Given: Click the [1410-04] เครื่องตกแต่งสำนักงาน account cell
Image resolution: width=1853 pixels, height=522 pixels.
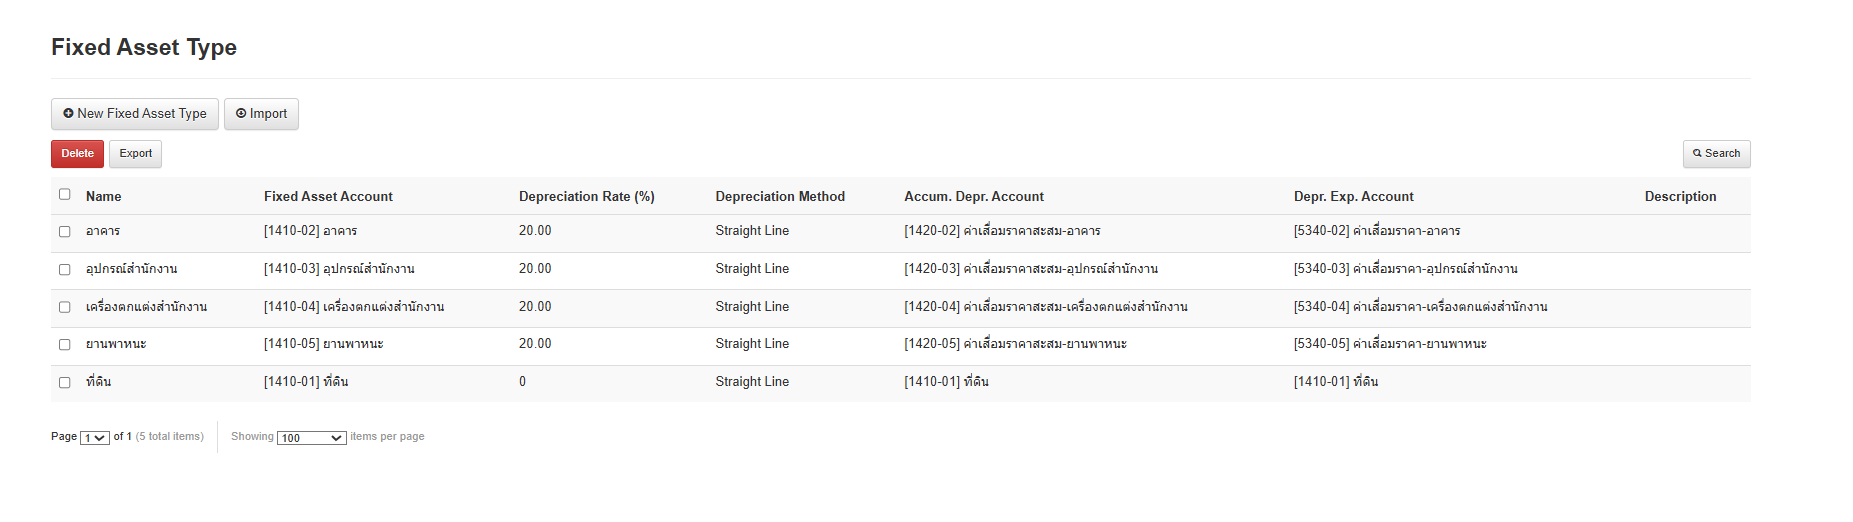Looking at the screenshot, I should 354,307.
